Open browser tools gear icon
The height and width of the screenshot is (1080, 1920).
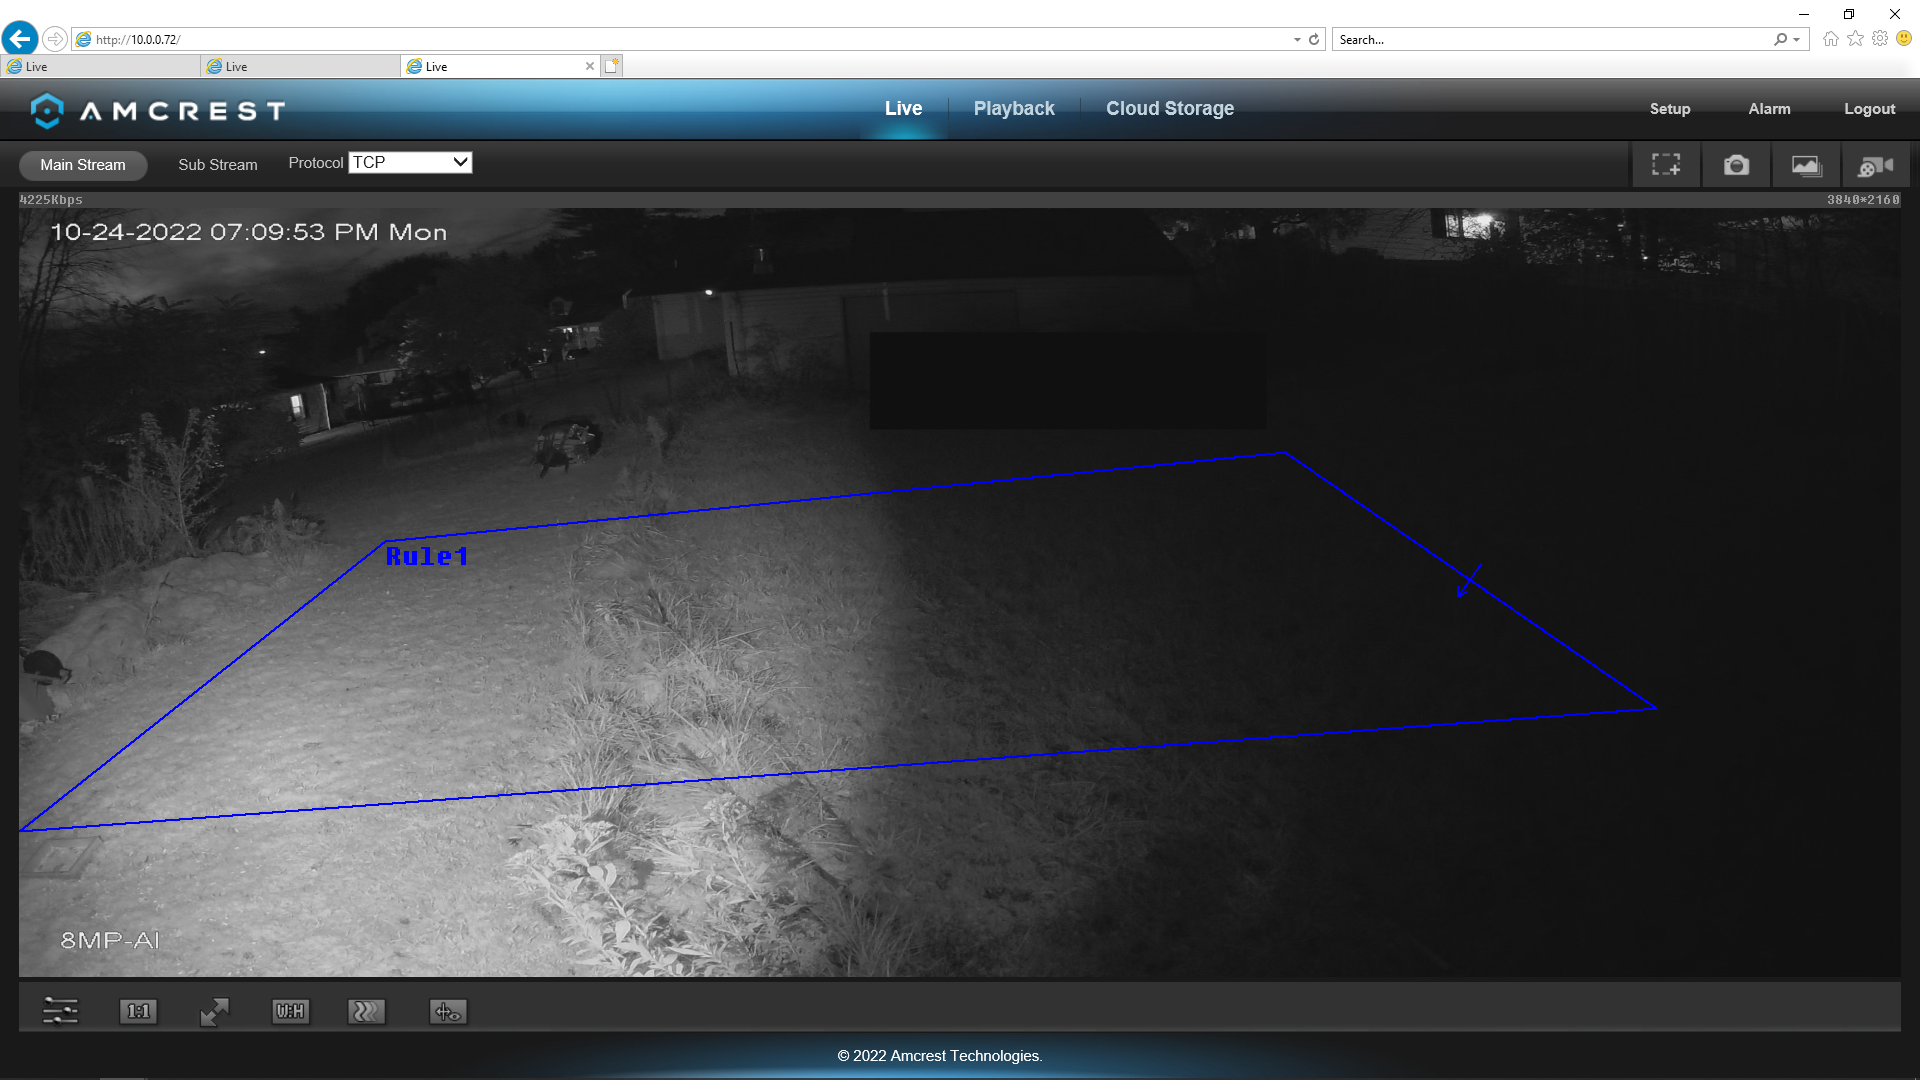coord(1880,38)
